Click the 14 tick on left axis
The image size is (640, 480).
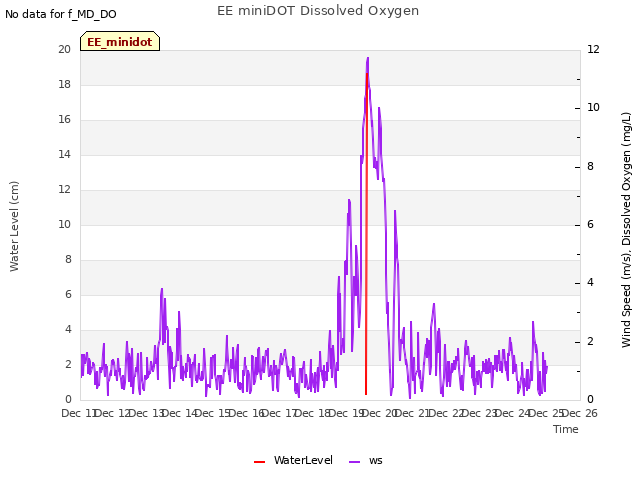[64, 155]
